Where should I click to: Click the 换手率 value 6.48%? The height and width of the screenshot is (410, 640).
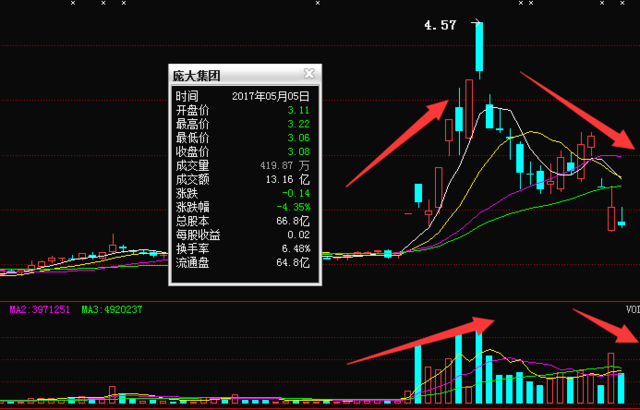pos(296,249)
